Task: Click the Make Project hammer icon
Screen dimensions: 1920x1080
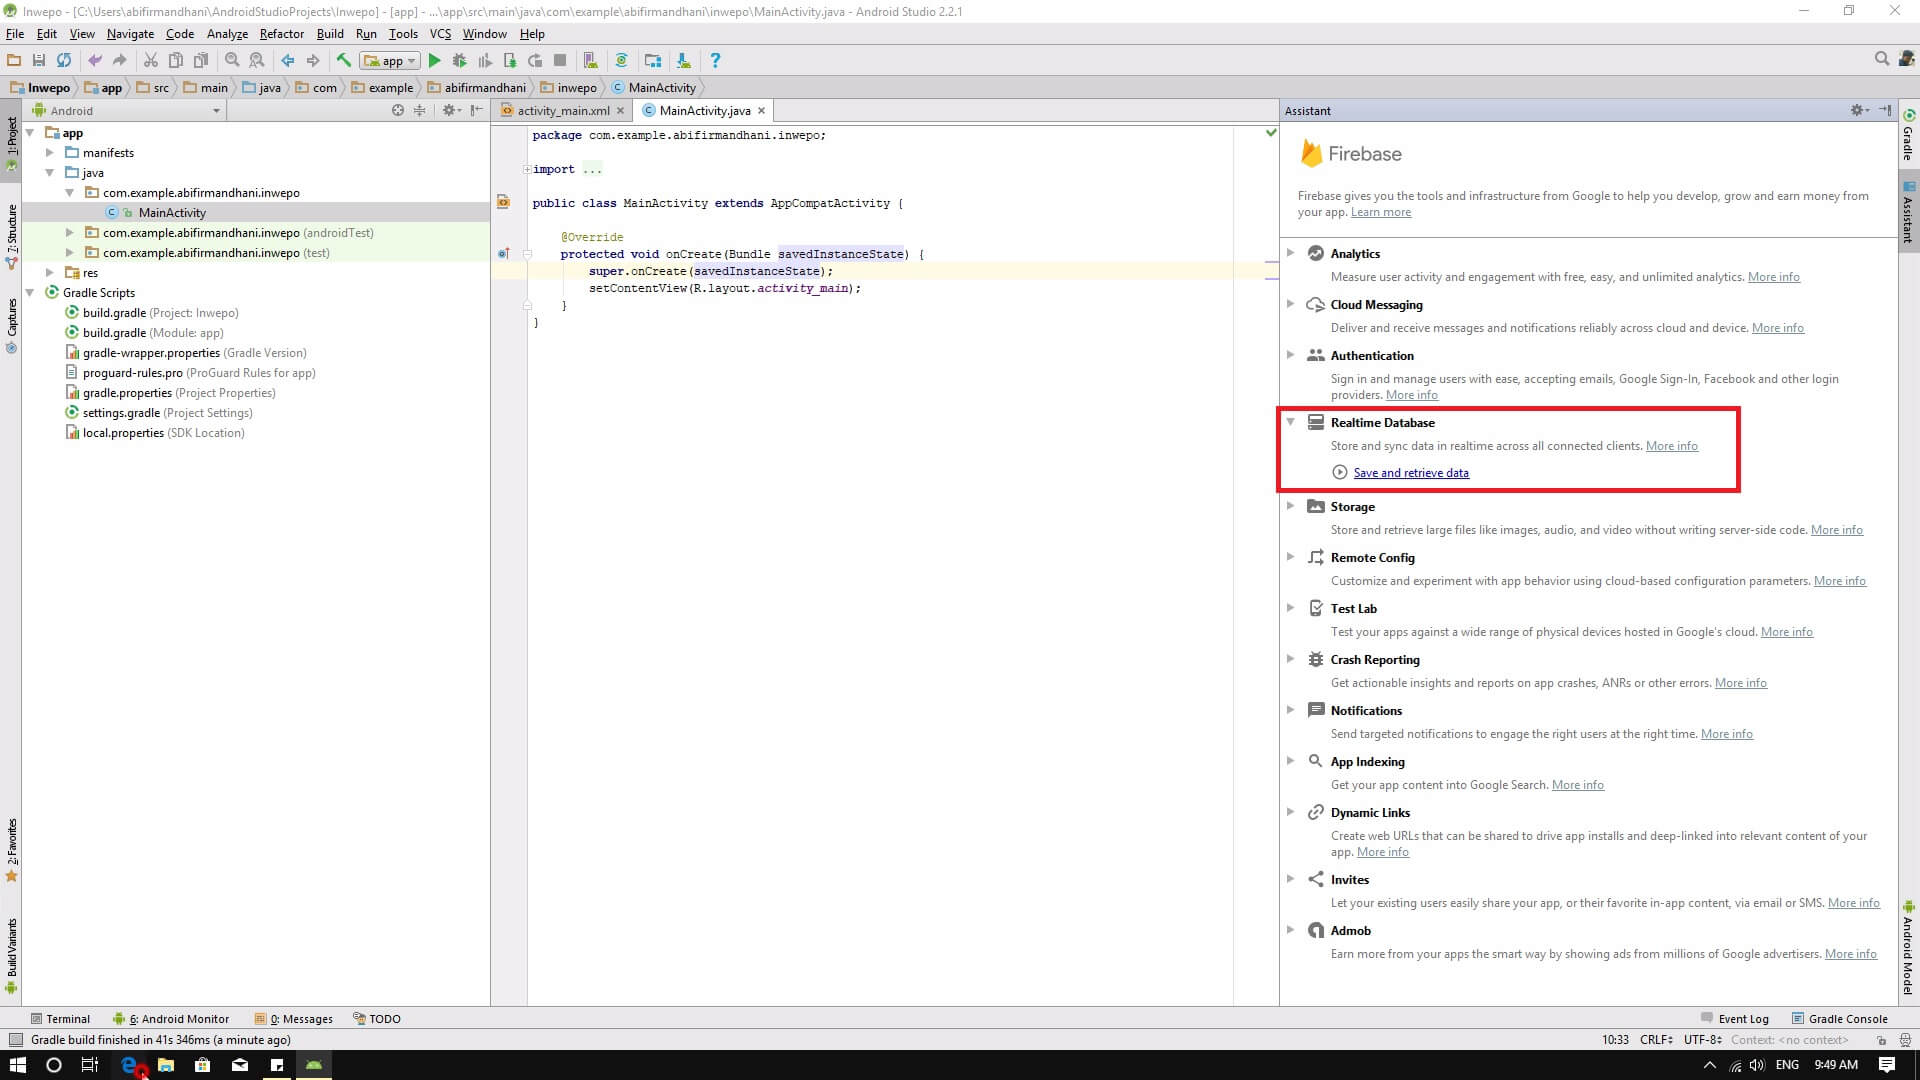Action: 343,61
